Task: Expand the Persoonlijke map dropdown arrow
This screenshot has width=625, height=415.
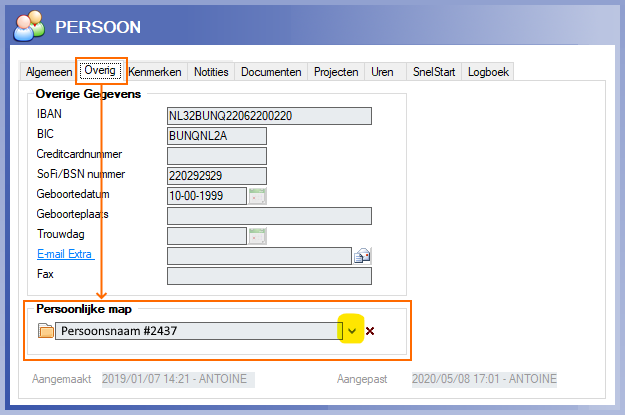Action: coord(352,331)
